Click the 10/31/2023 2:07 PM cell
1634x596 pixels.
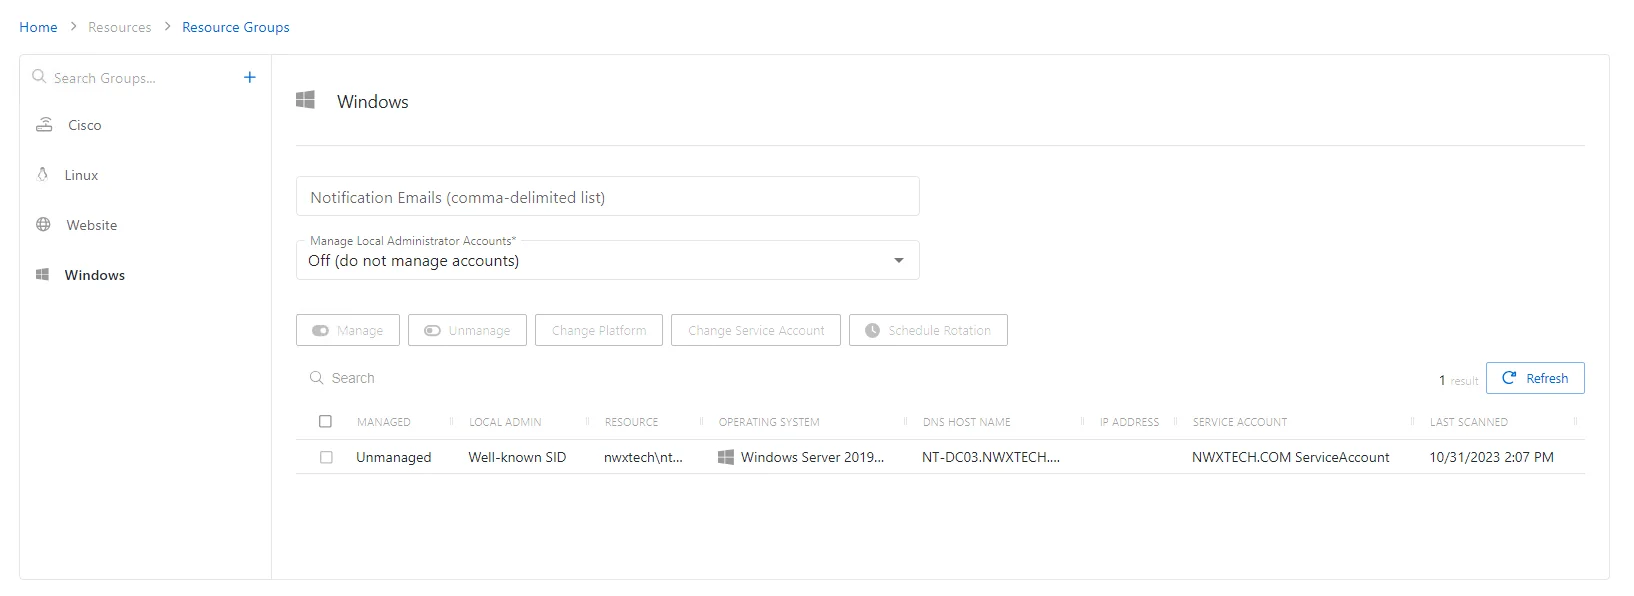1491,457
